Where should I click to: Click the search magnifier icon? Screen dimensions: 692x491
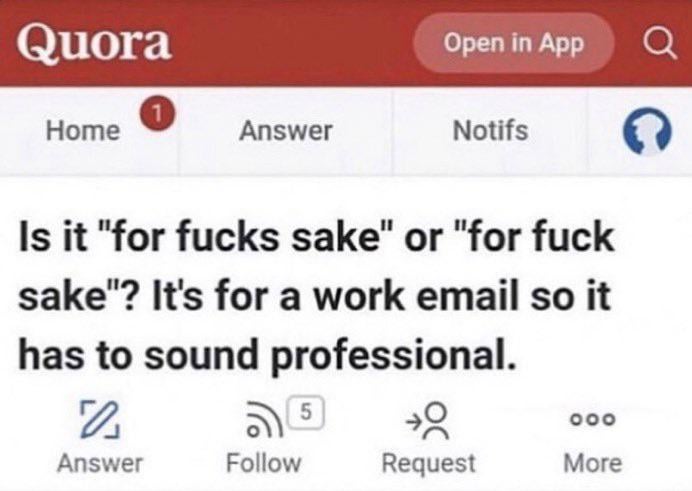(x=657, y=43)
